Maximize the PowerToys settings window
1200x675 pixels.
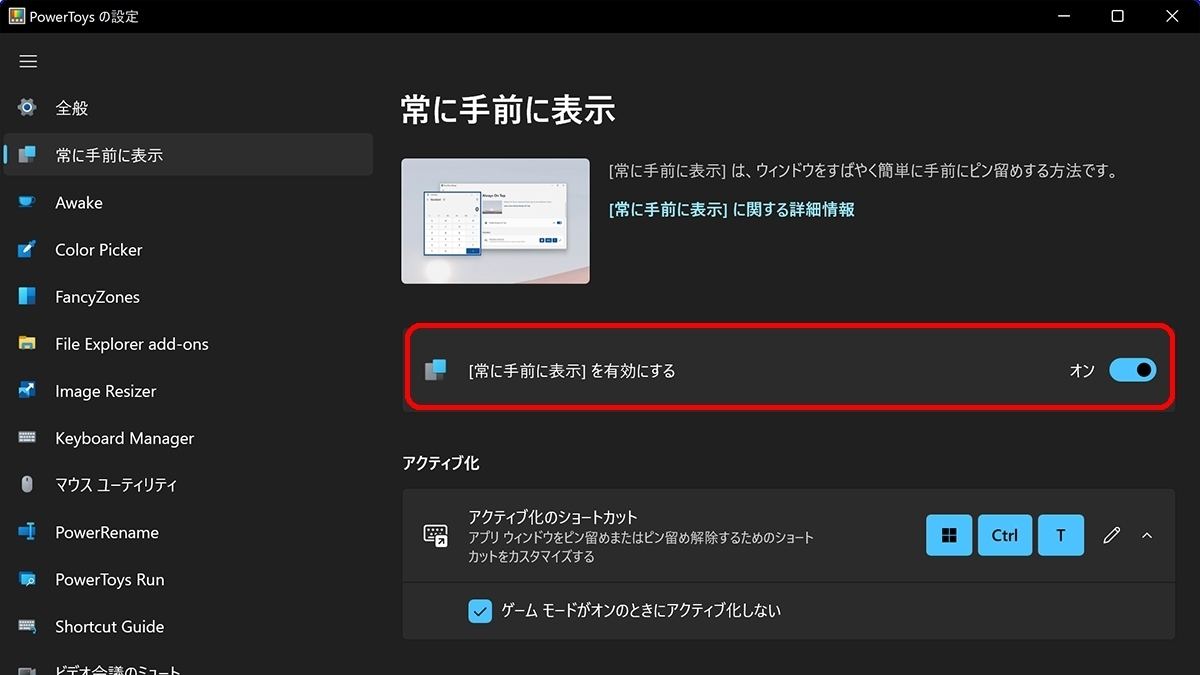(1118, 16)
